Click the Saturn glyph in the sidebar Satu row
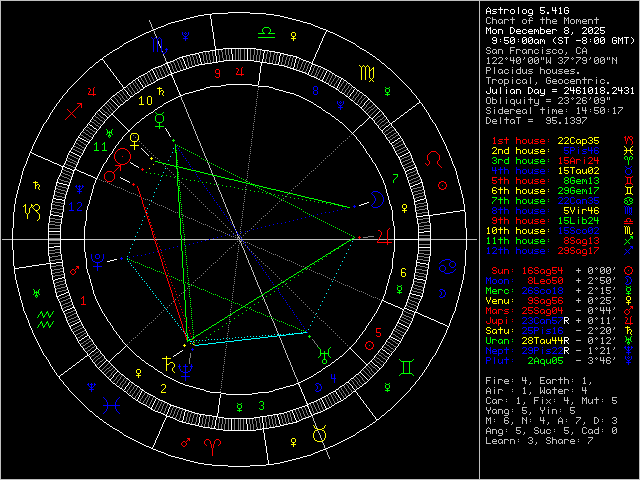Image resolution: width=640 pixels, height=480 pixels. (628, 331)
